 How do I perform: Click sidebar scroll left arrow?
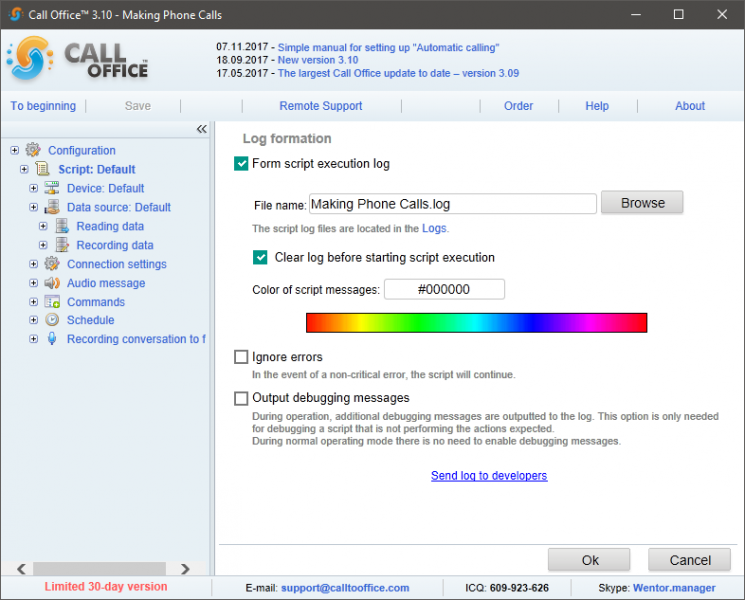click(x=21, y=569)
